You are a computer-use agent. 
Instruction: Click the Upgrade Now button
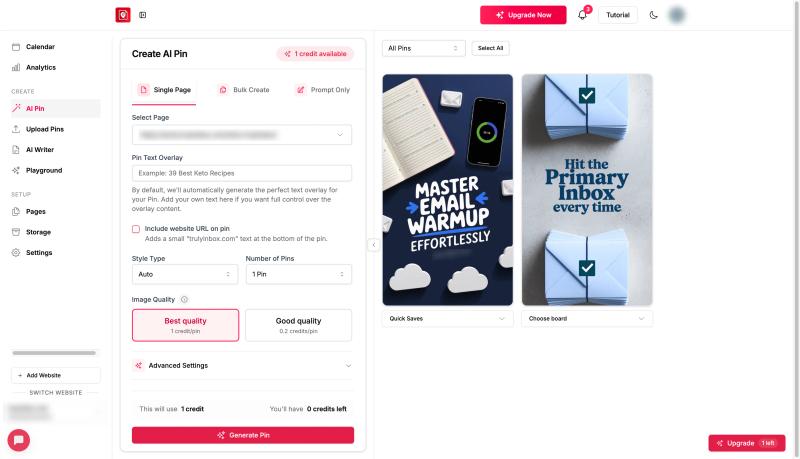click(x=523, y=15)
